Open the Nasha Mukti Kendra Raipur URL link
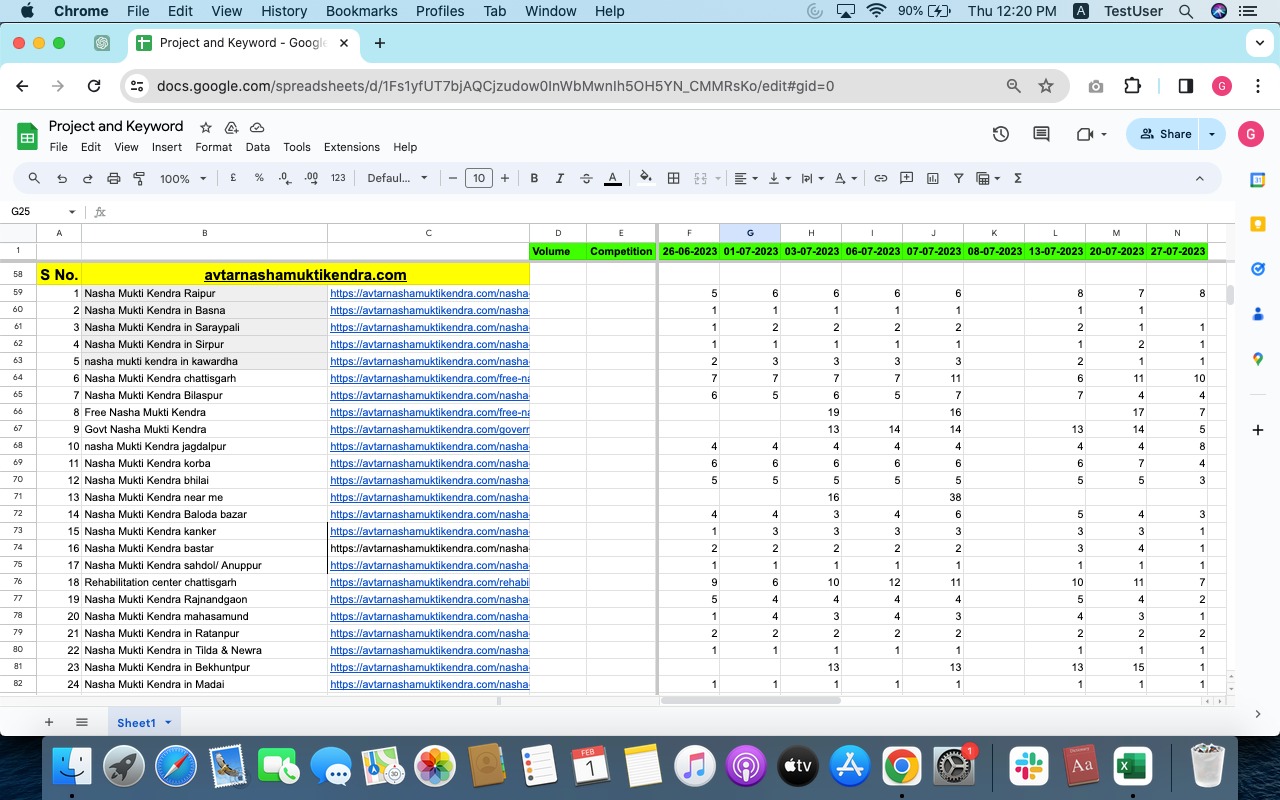 [428, 293]
